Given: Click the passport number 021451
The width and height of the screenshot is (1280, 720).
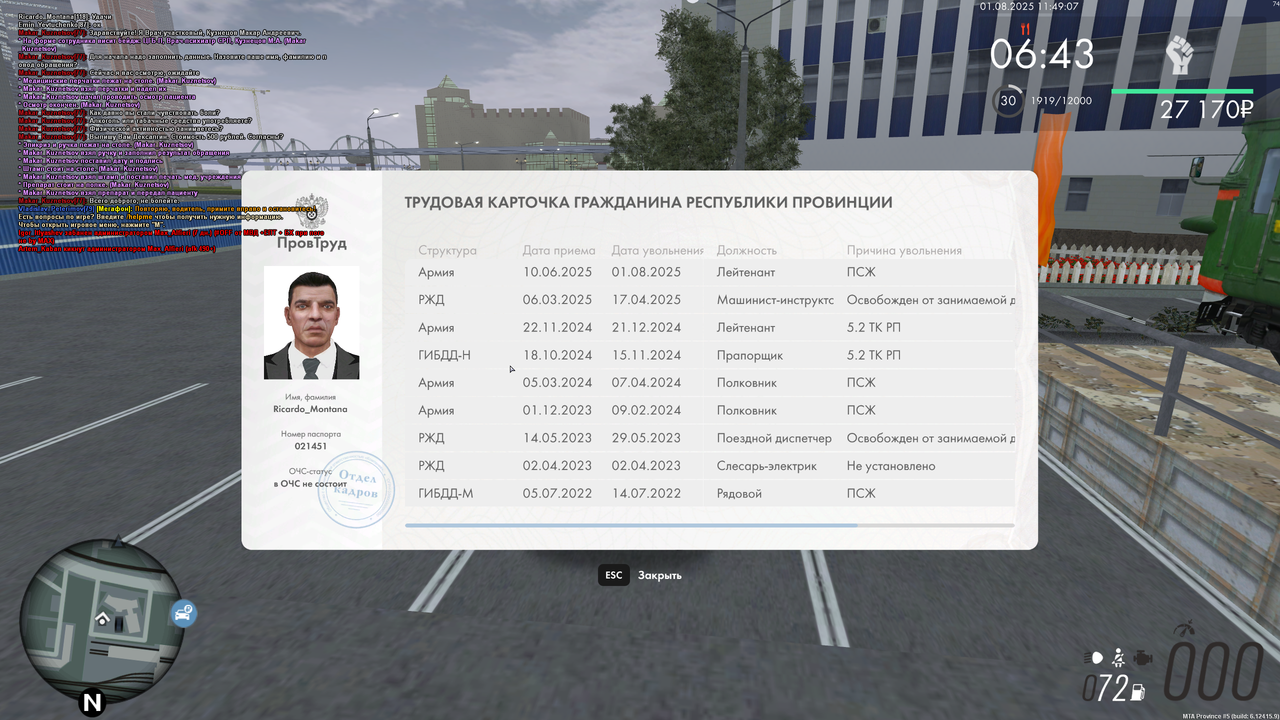Looking at the screenshot, I should (310, 446).
